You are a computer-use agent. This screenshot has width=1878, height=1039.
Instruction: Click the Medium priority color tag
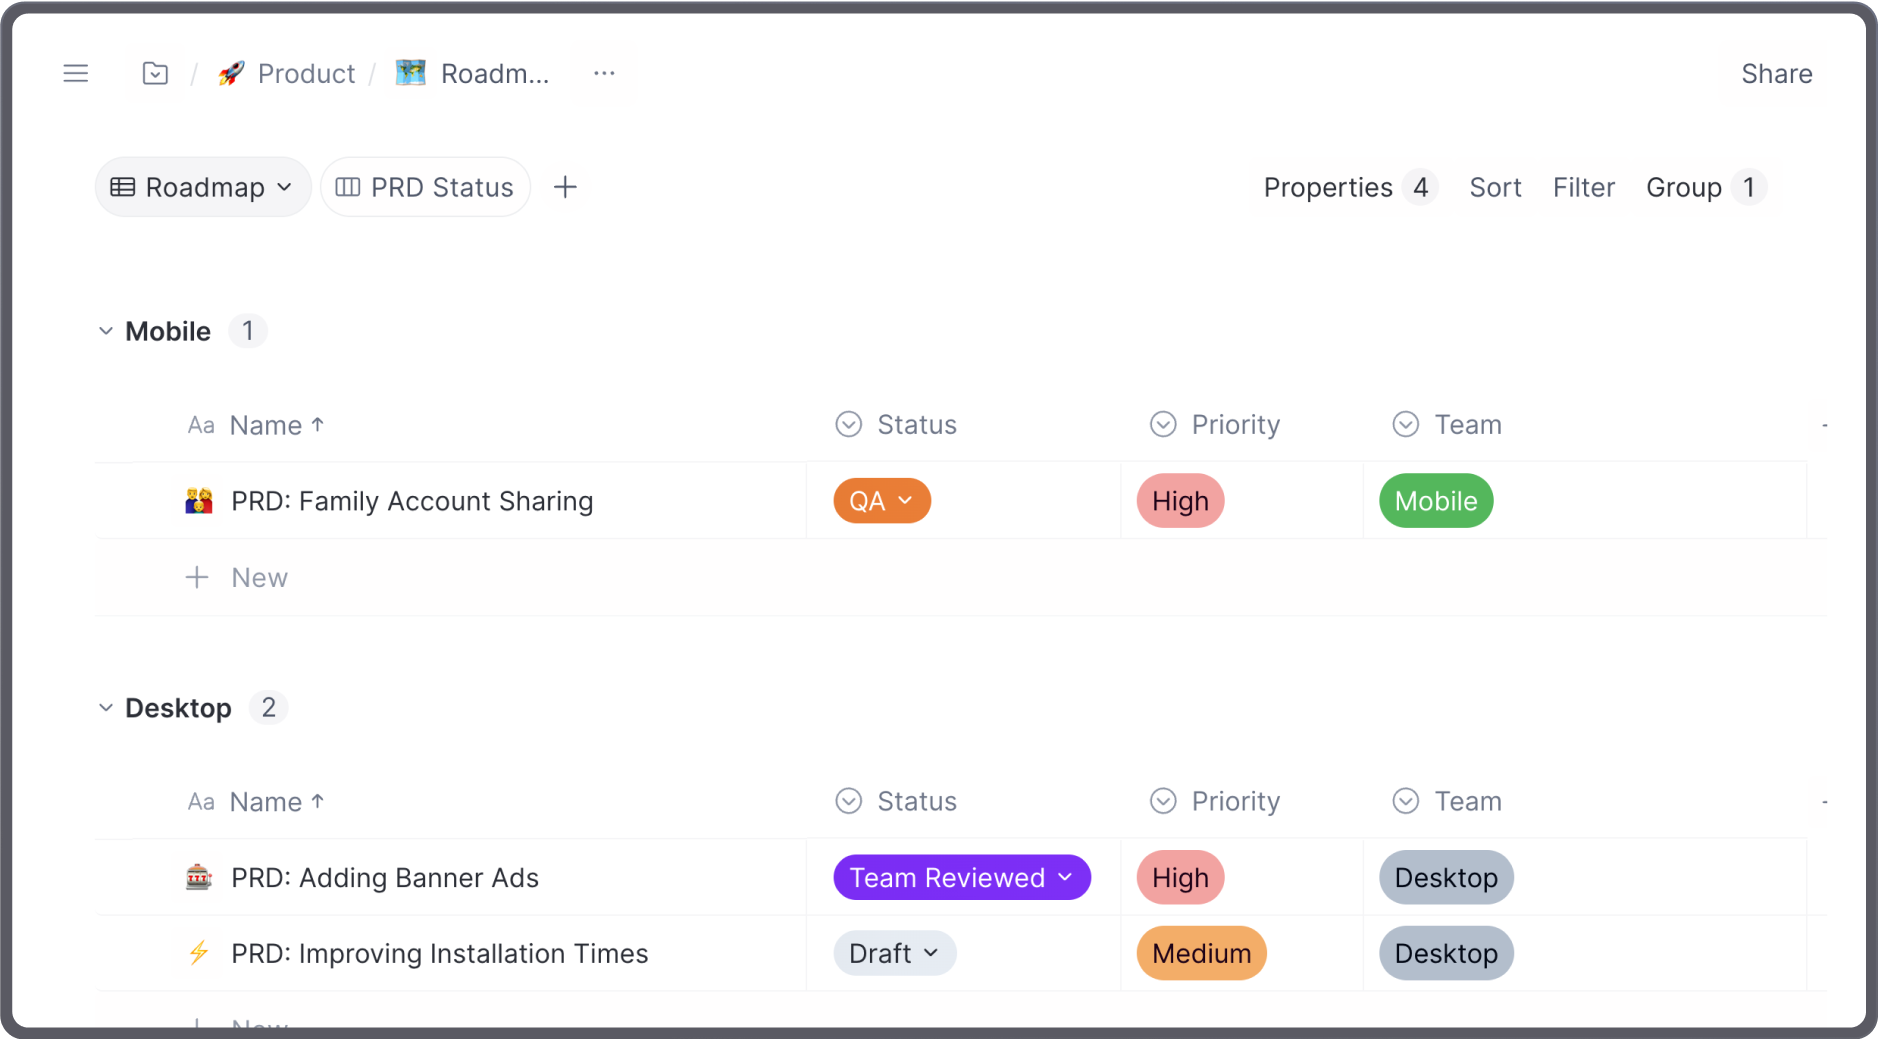1201,953
